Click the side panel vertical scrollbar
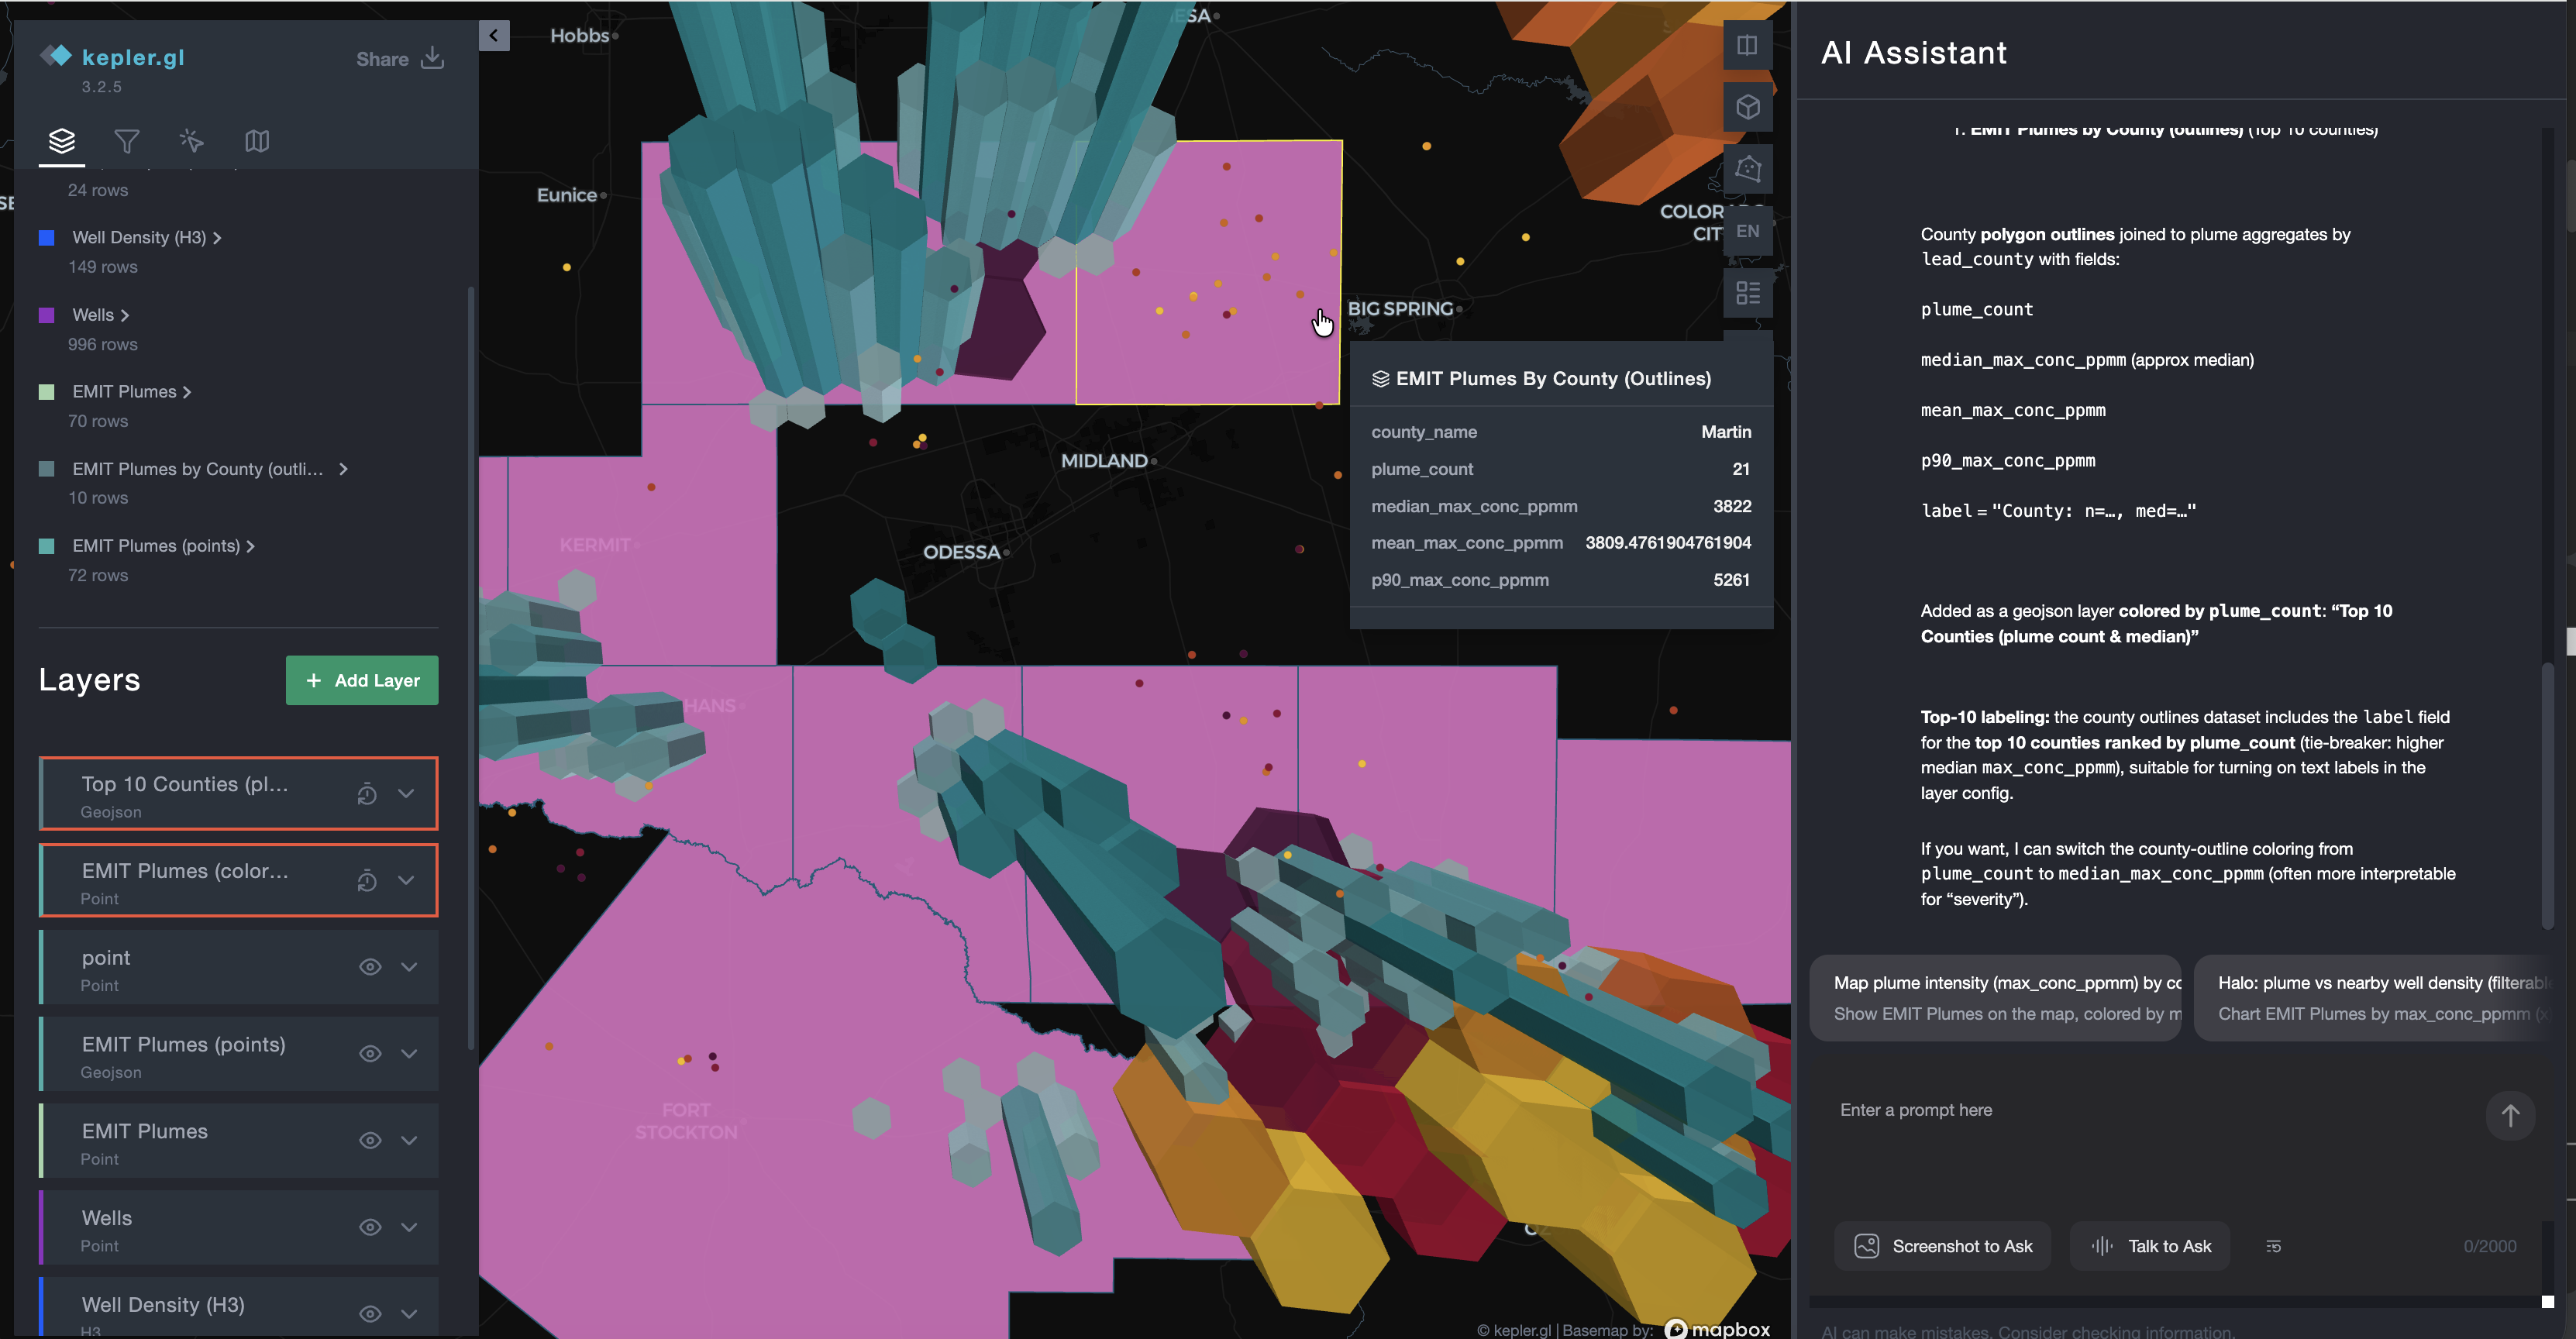2576x1339 pixels. tap(470, 667)
